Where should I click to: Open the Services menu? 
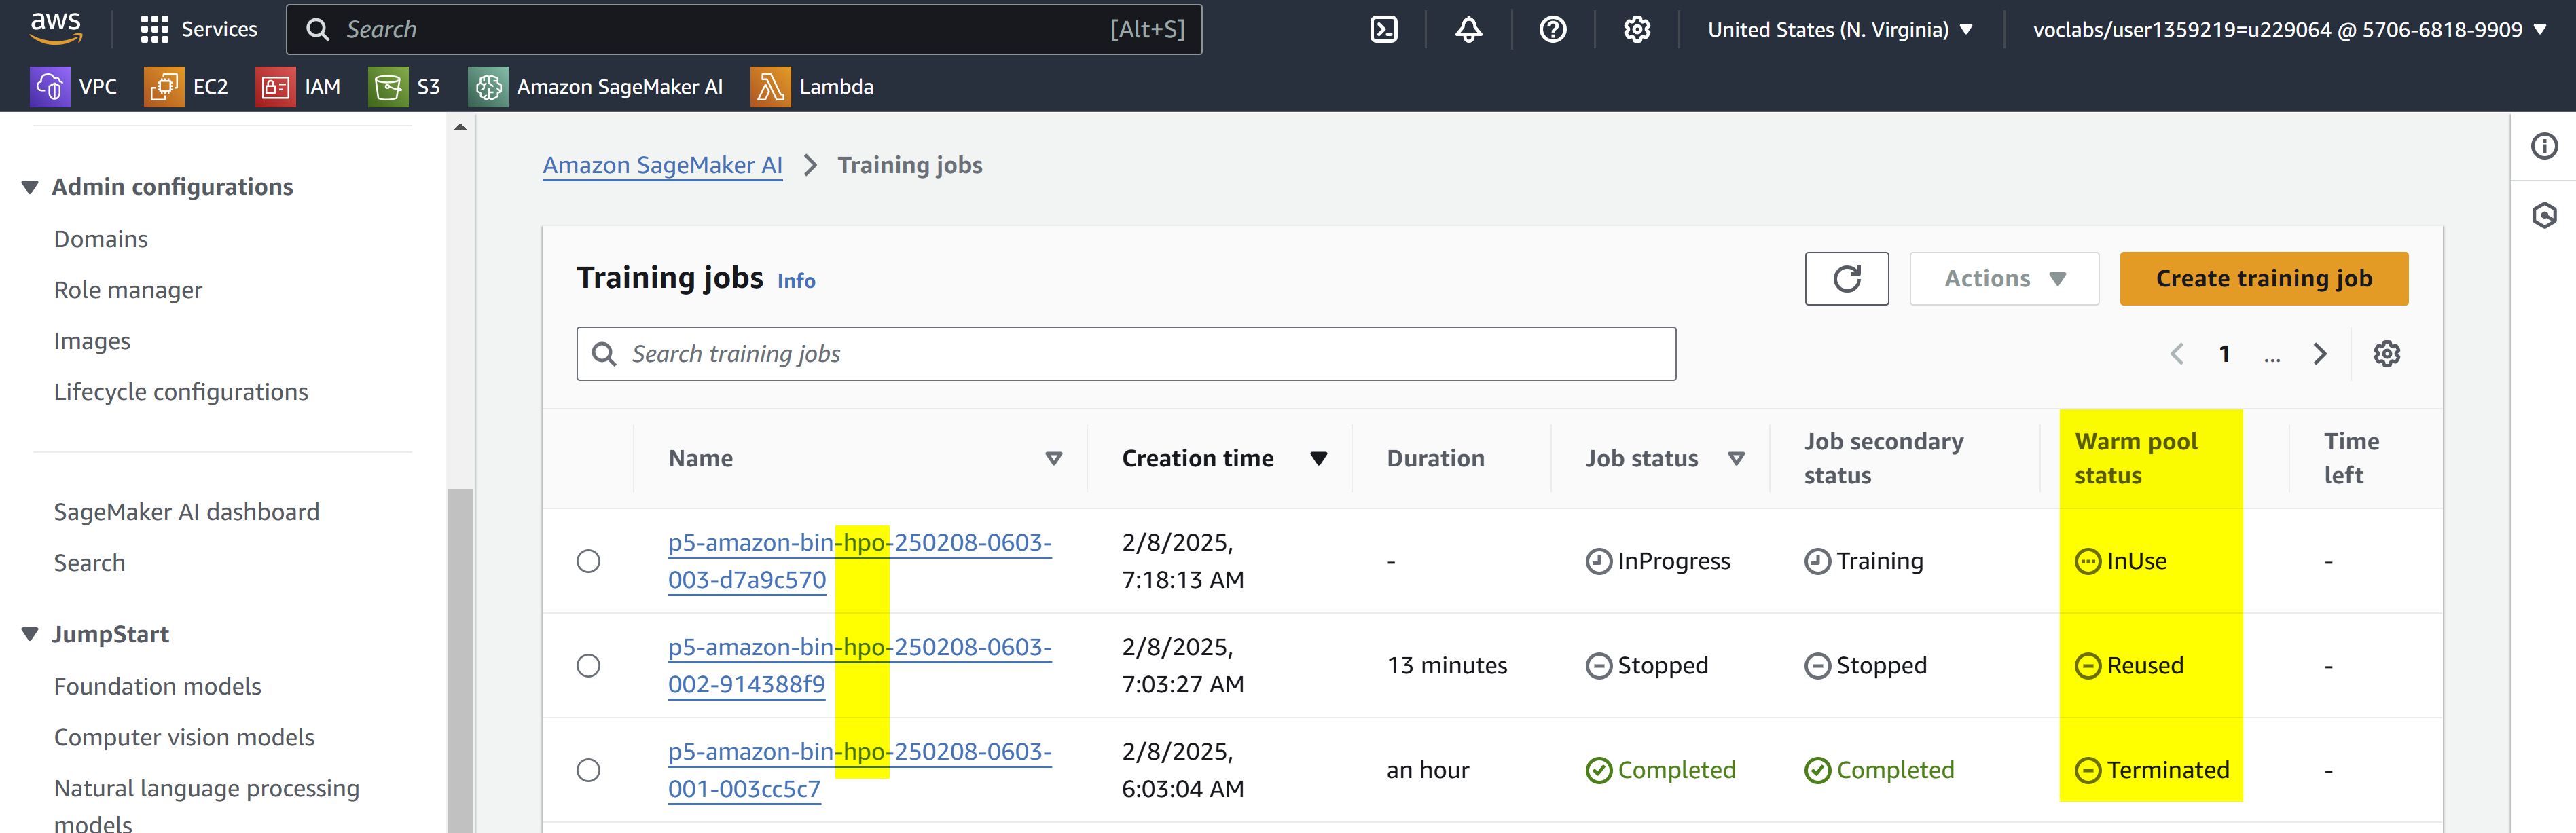pyautogui.click(x=199, y=30)
